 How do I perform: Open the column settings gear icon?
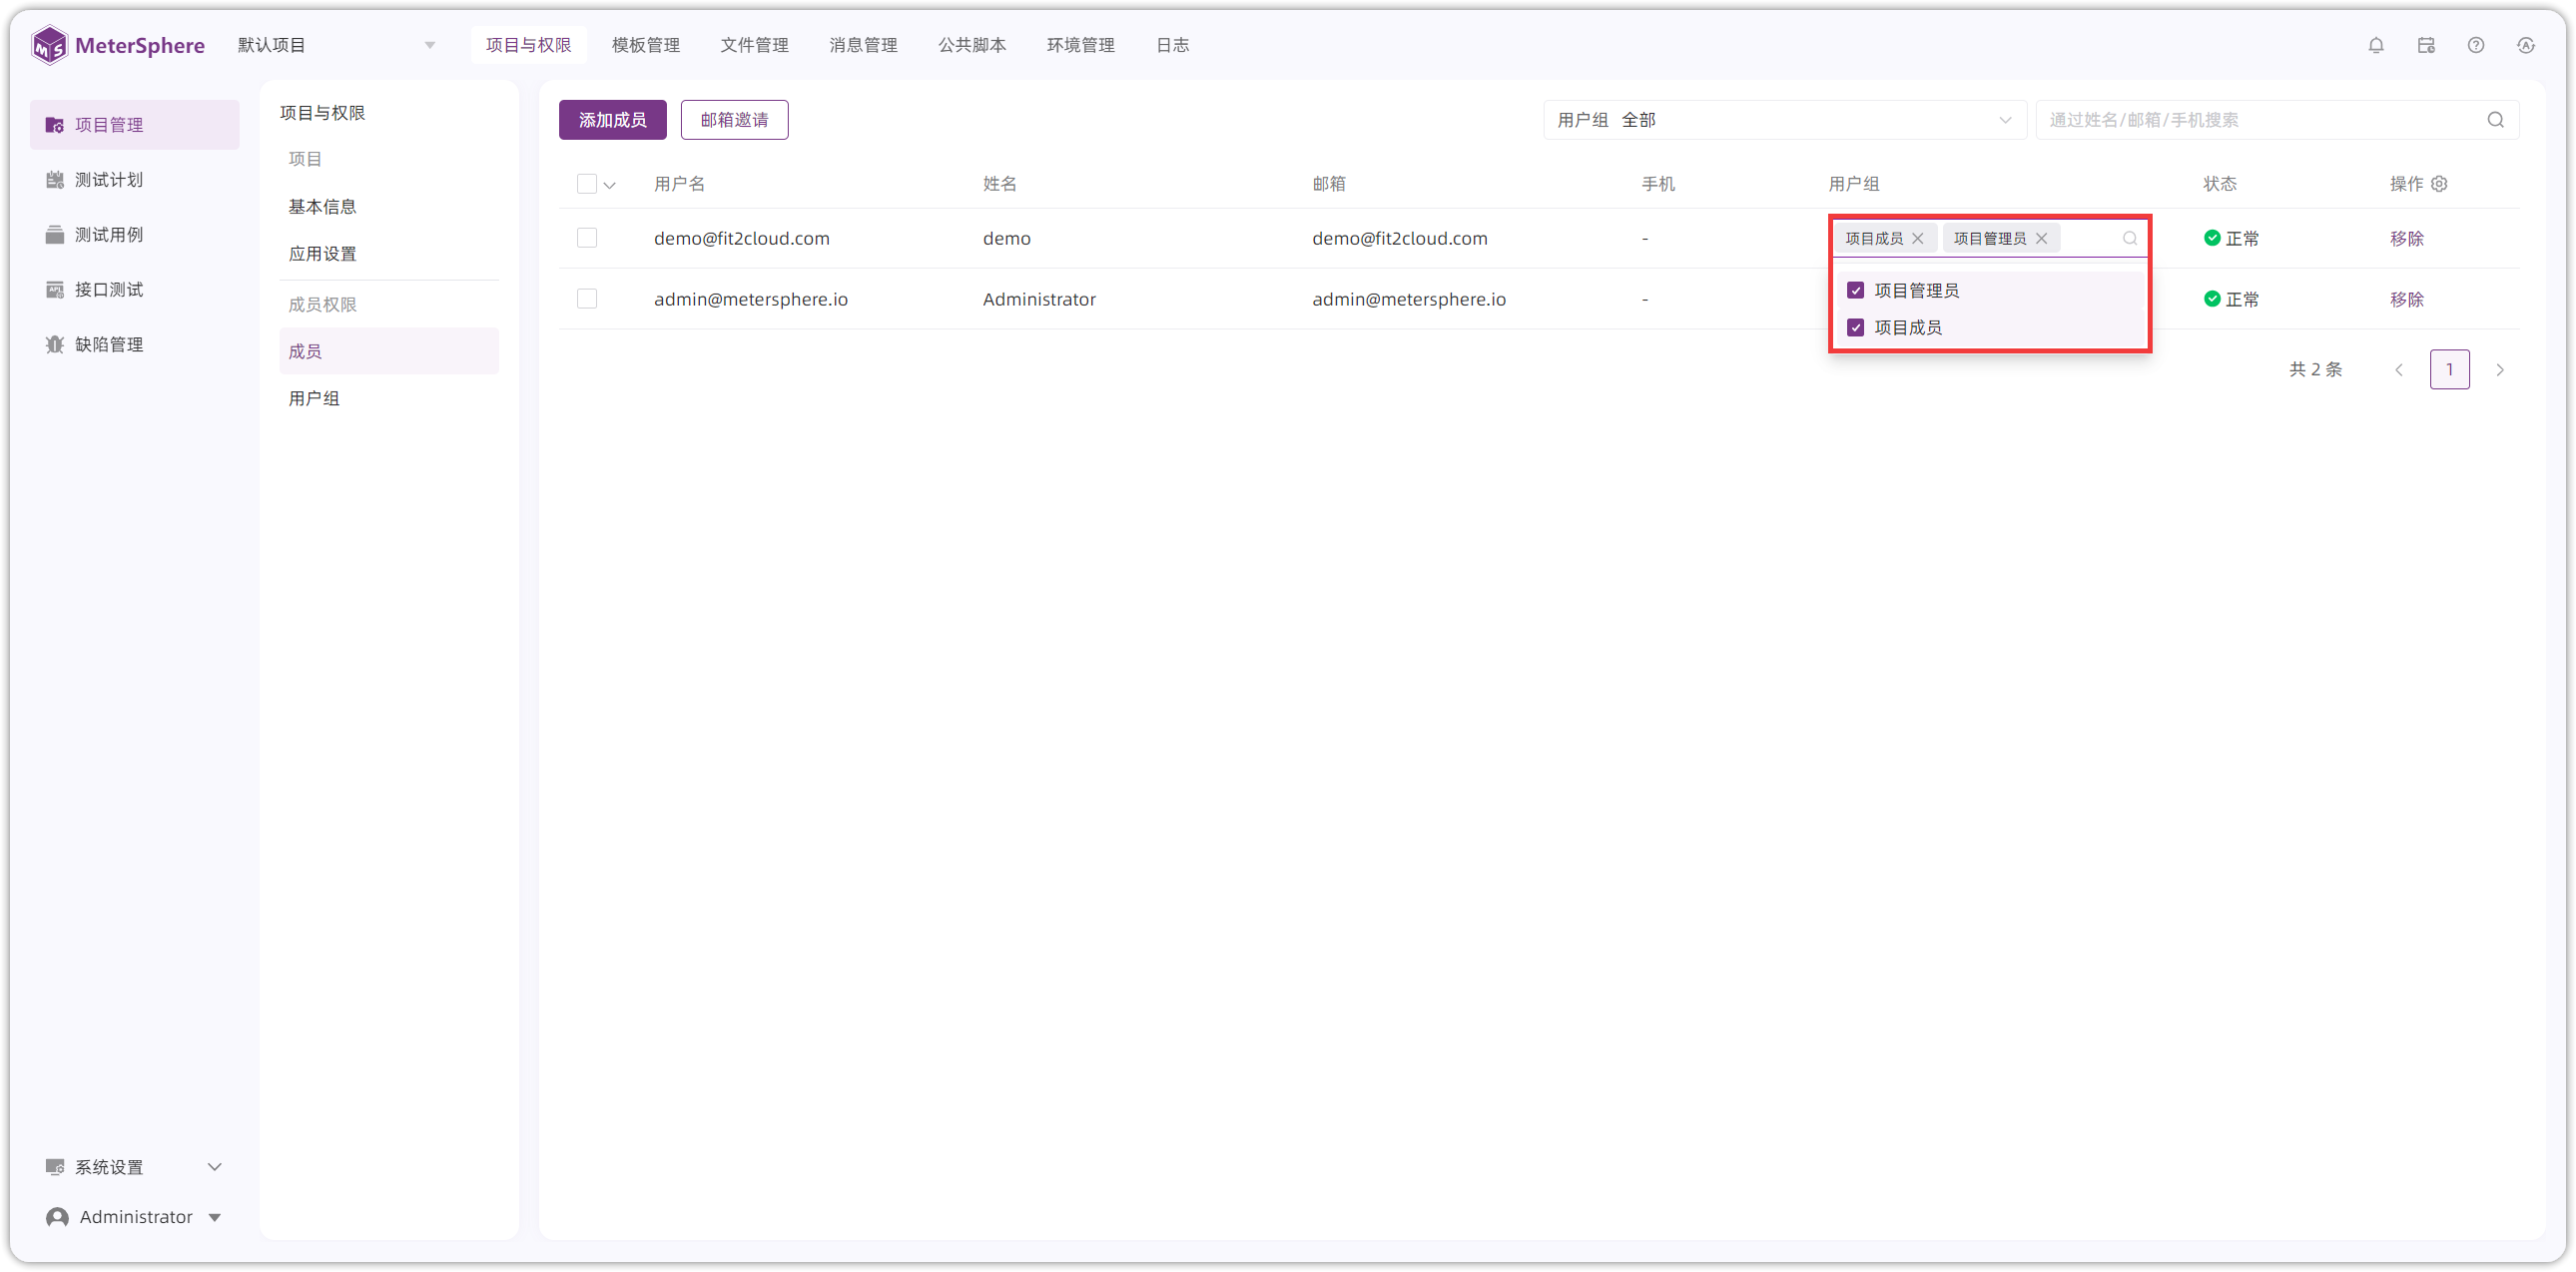(x=2440, y=184)
